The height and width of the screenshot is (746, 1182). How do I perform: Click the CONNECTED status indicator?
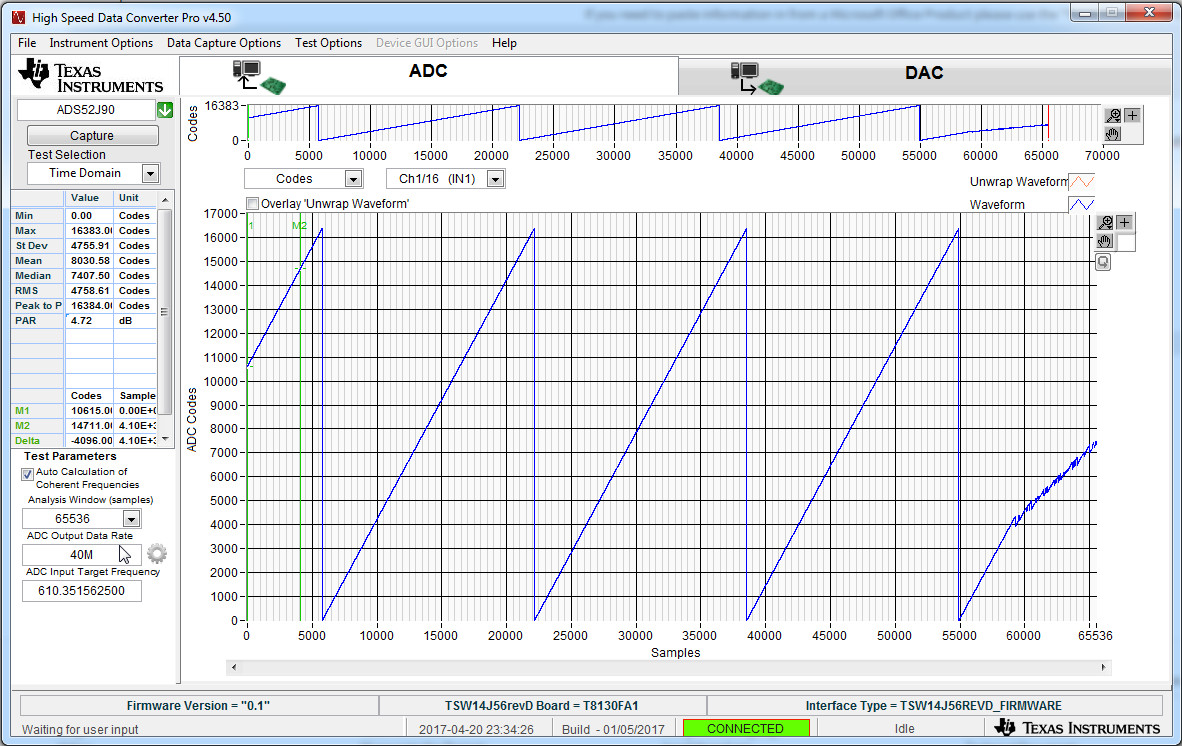(746, 729)
